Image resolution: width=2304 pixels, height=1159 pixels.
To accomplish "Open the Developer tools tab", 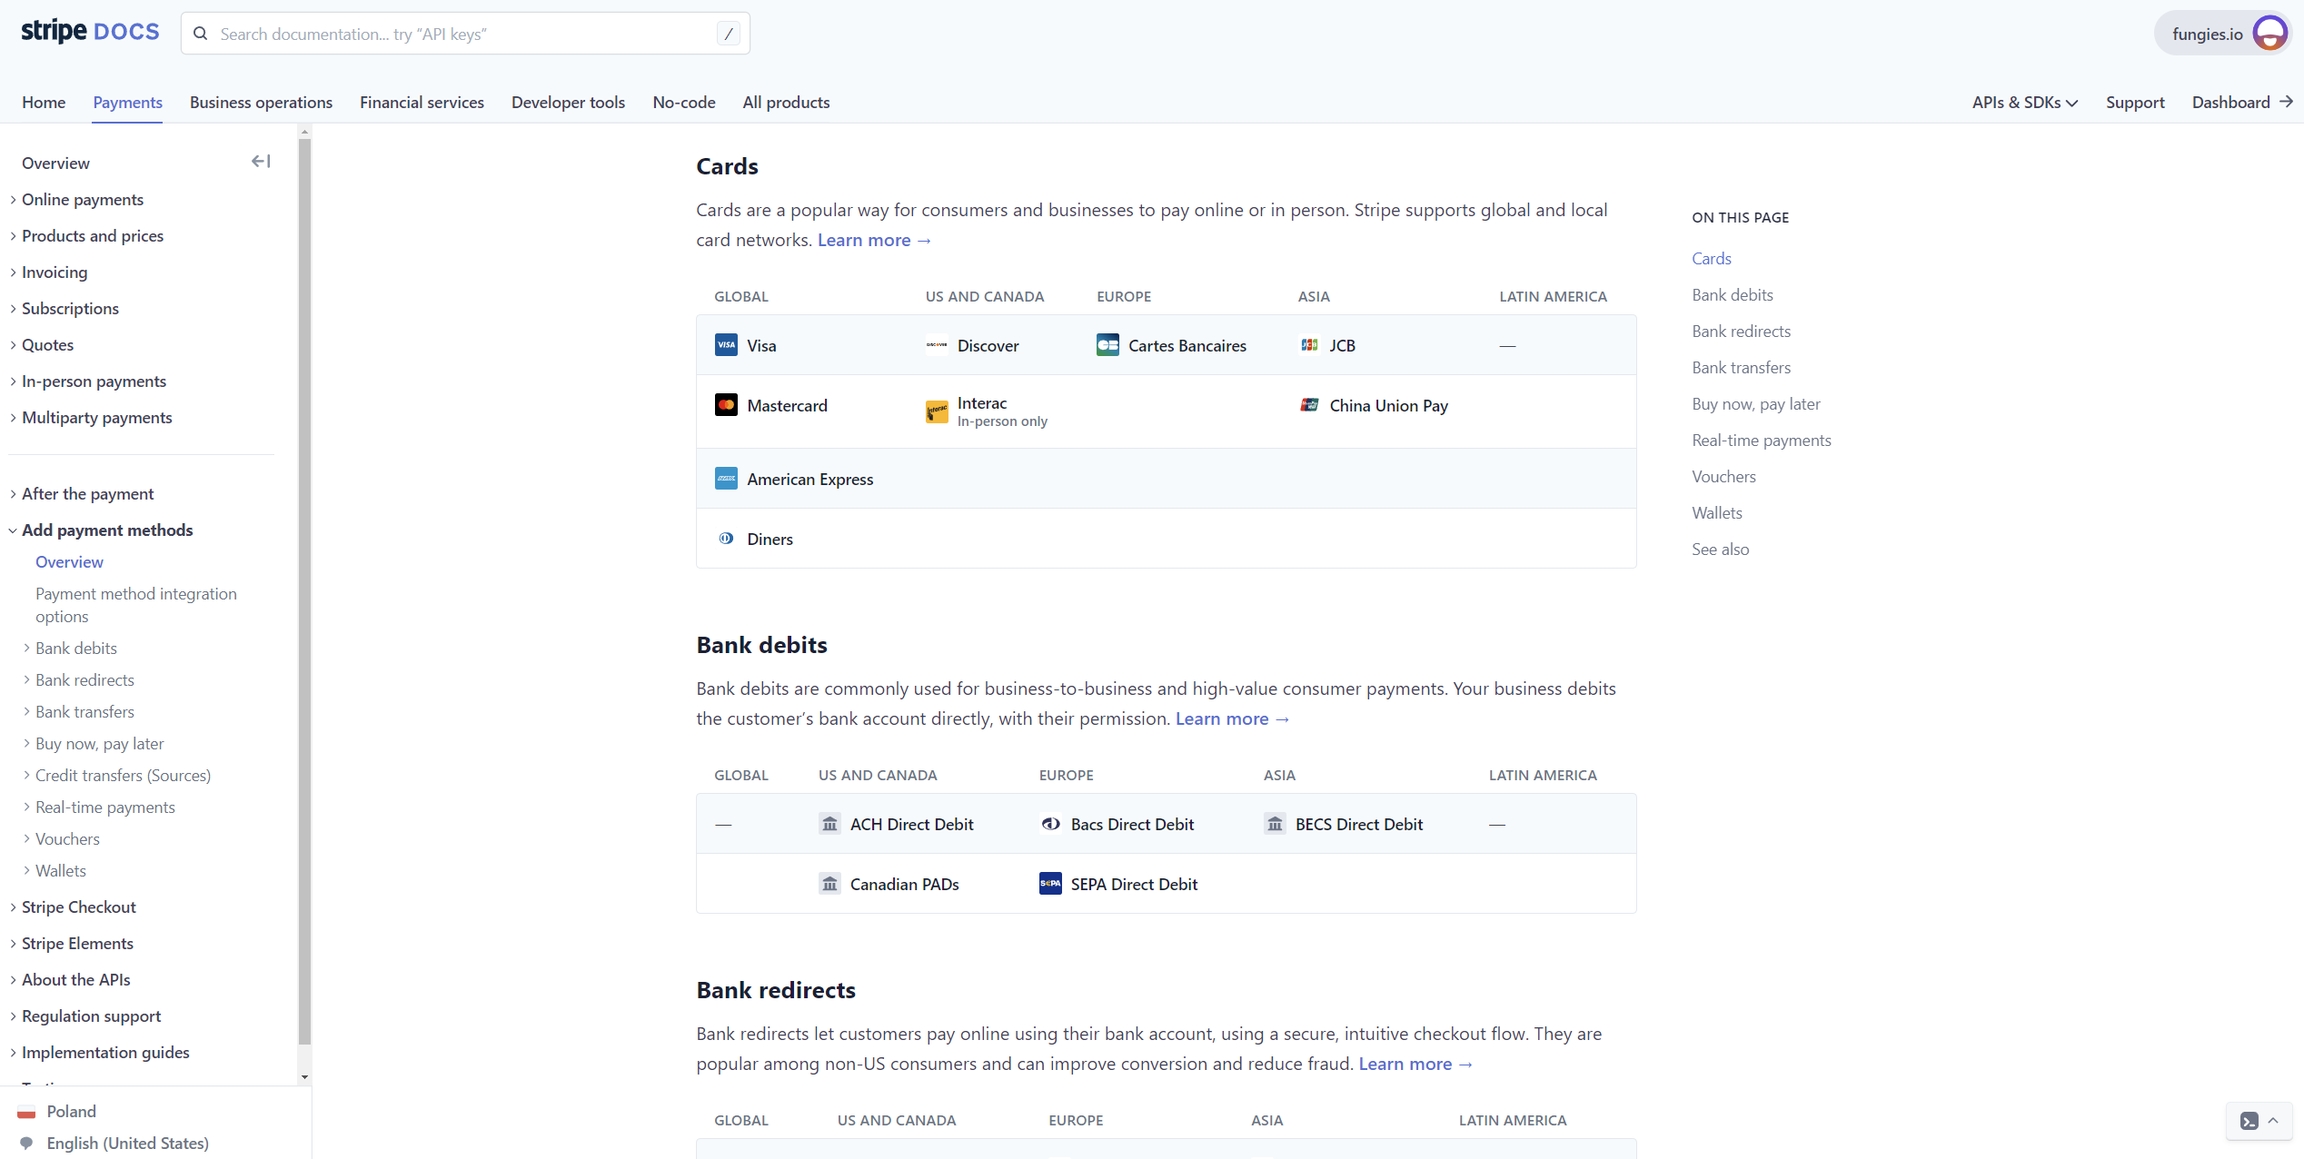I will (567, 102).
